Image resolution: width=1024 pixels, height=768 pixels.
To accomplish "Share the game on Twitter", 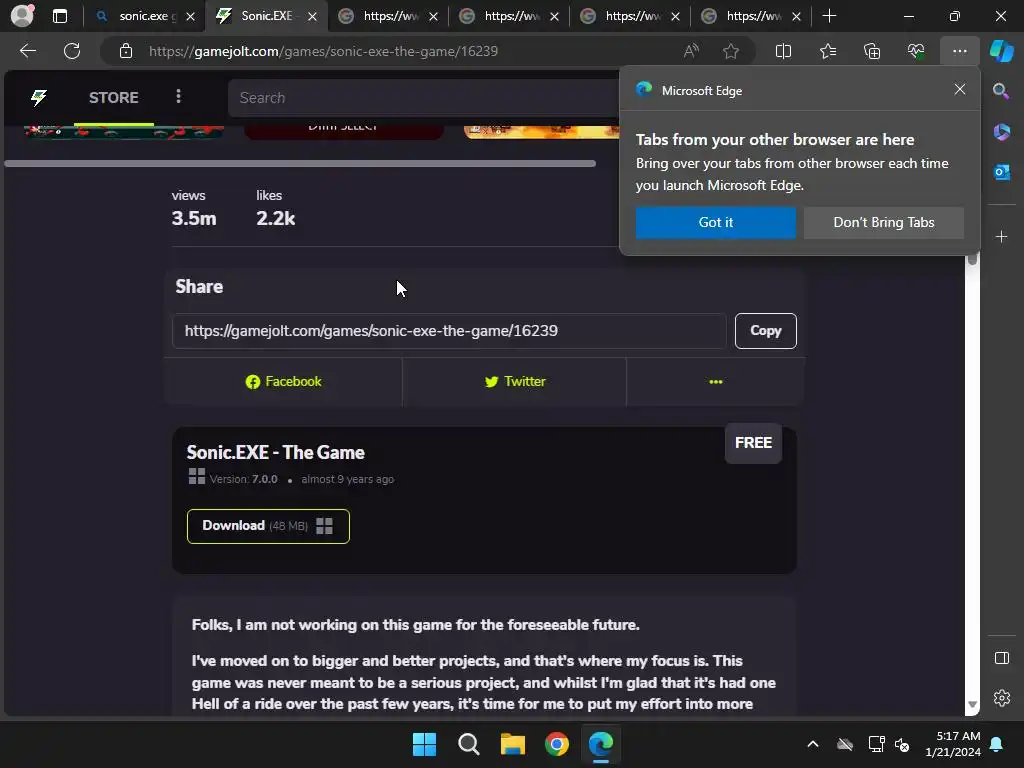I will [x=515, y=381].
